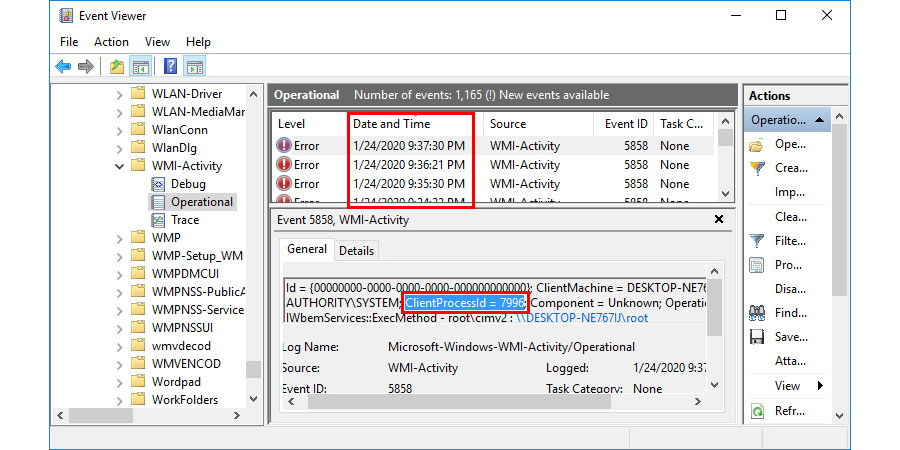
Task: Open the View menu
Action: pyautogui.click(x=157, y=42)
